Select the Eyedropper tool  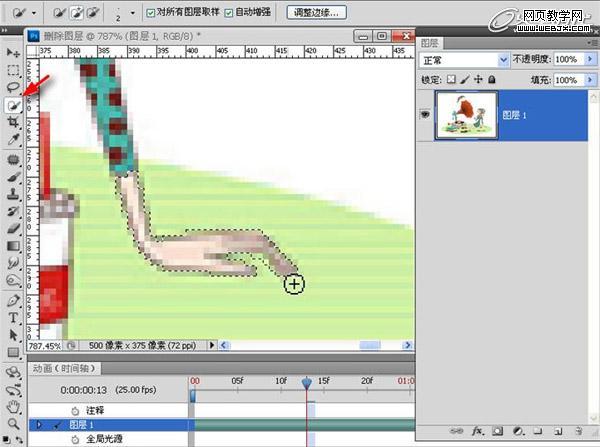click(x=13, y=139)
